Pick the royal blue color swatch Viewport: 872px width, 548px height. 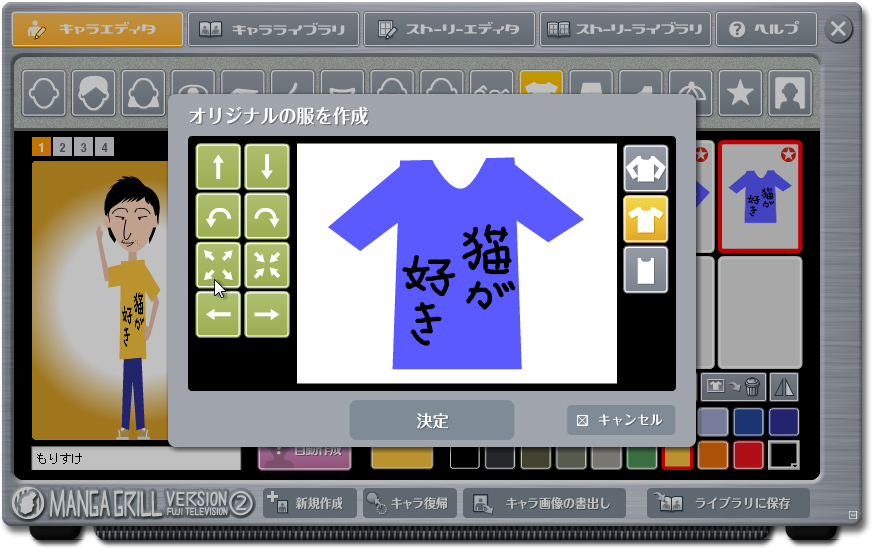pyautogui.click(x=749, y=422)
